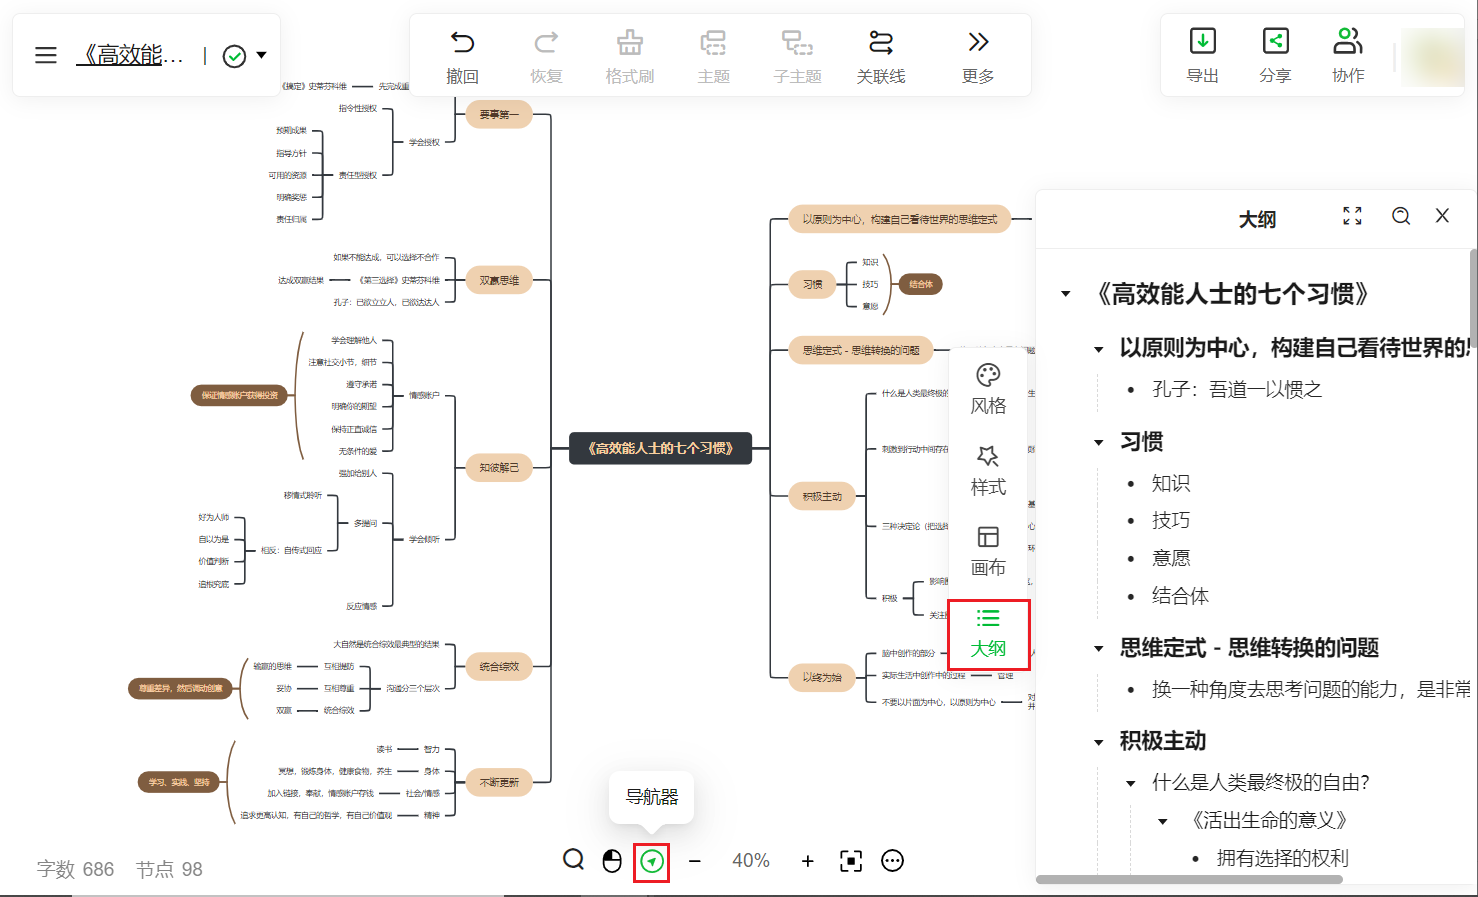
Task: Search within the outline panel
Action: point(1401,216)
